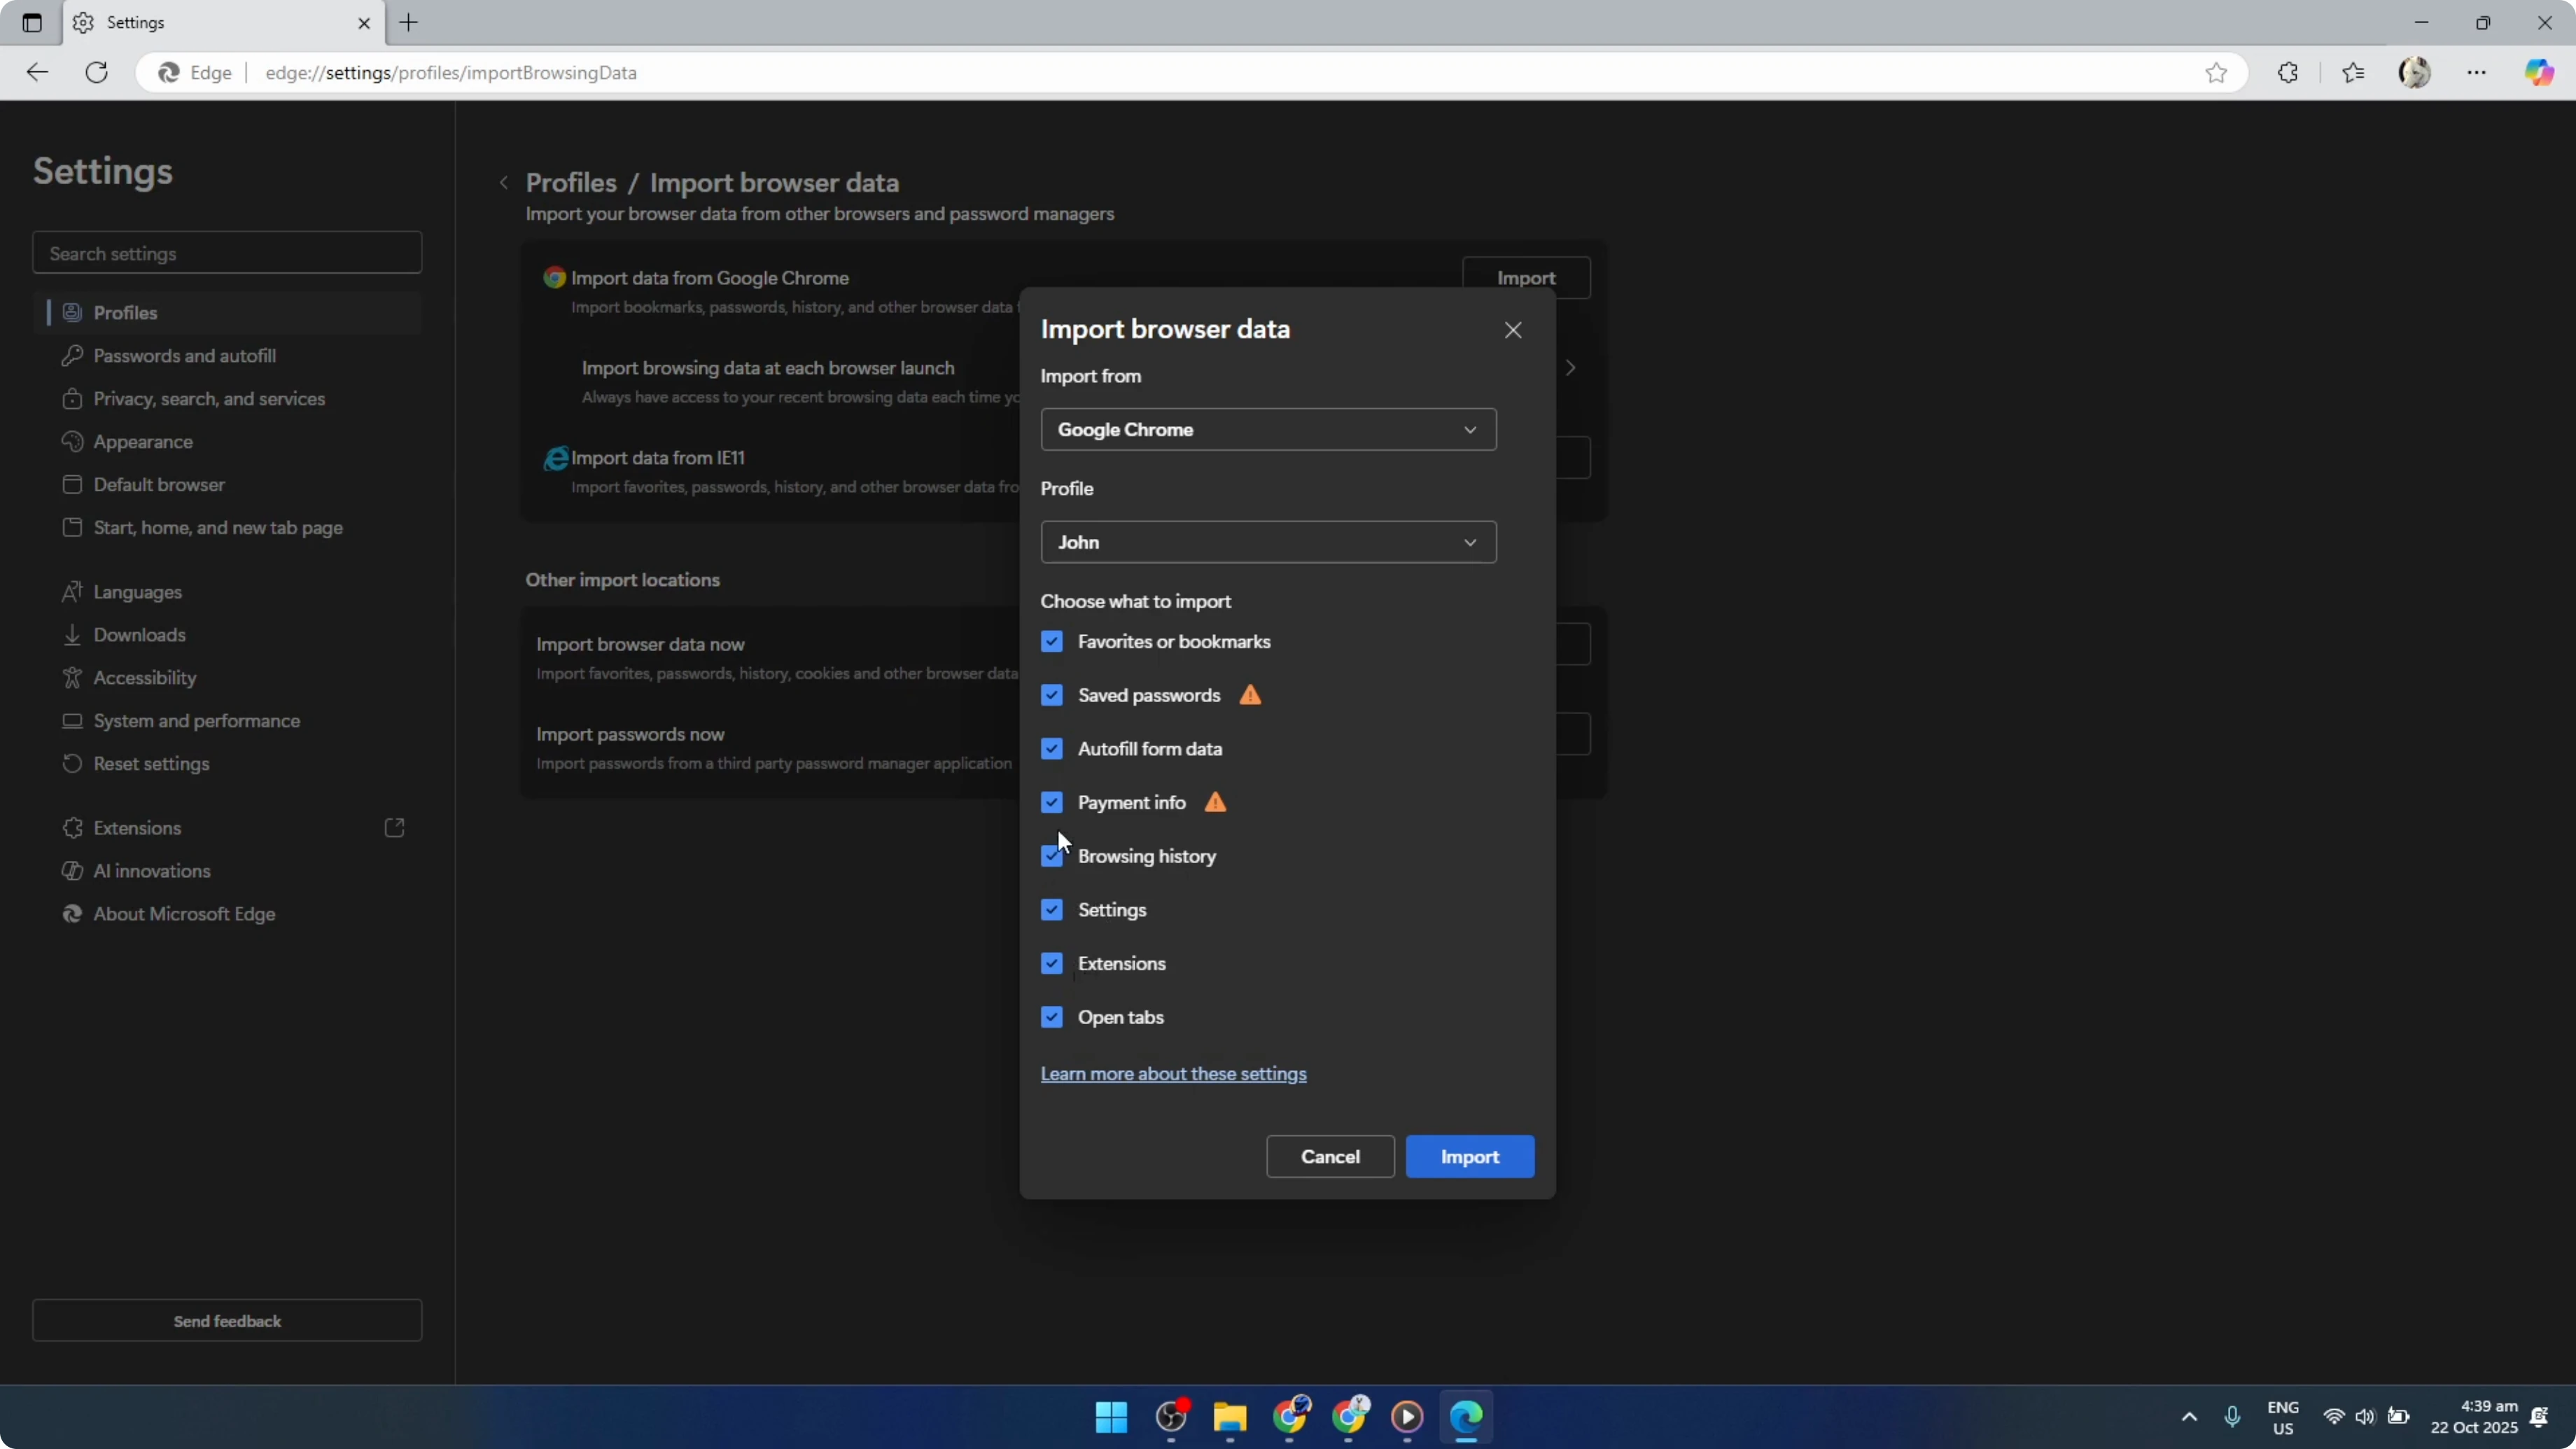The width and height of the screenshot is (2576, 1449).
Task: Open Wi-Fi network status icon
Action: 2334,1417
